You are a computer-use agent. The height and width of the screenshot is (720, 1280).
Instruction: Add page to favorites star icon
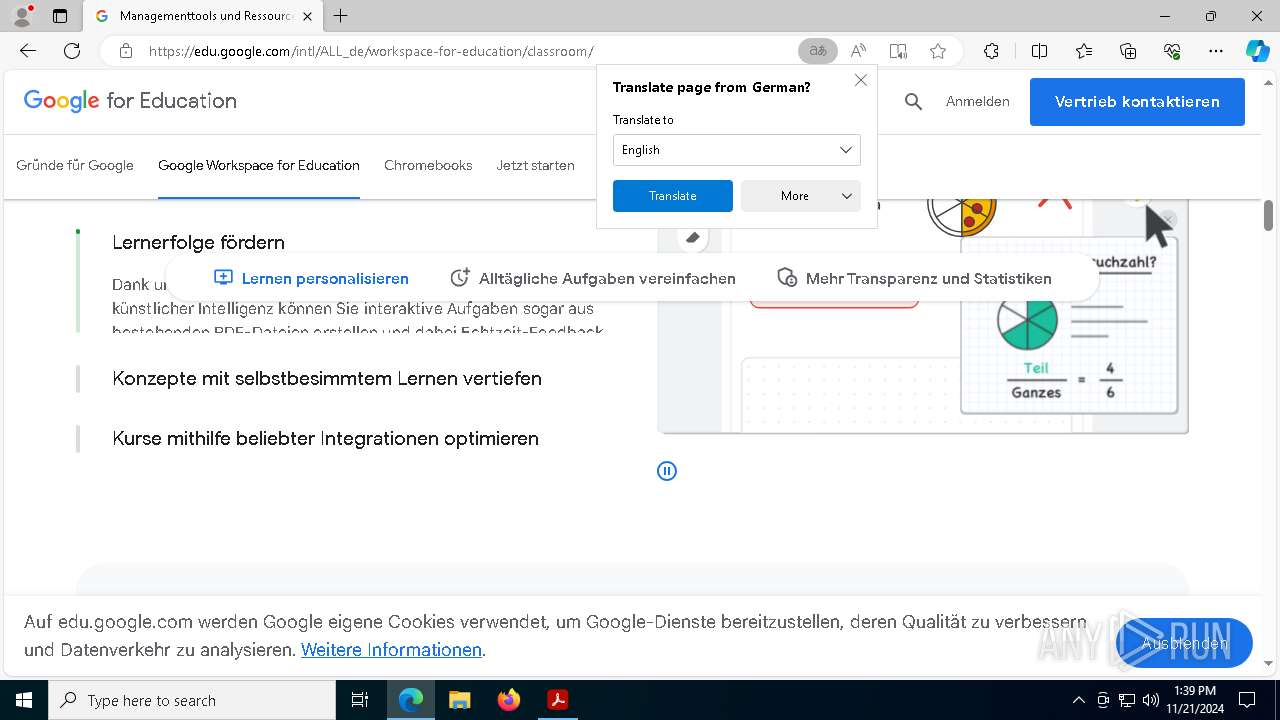click(x=938, y=51)
